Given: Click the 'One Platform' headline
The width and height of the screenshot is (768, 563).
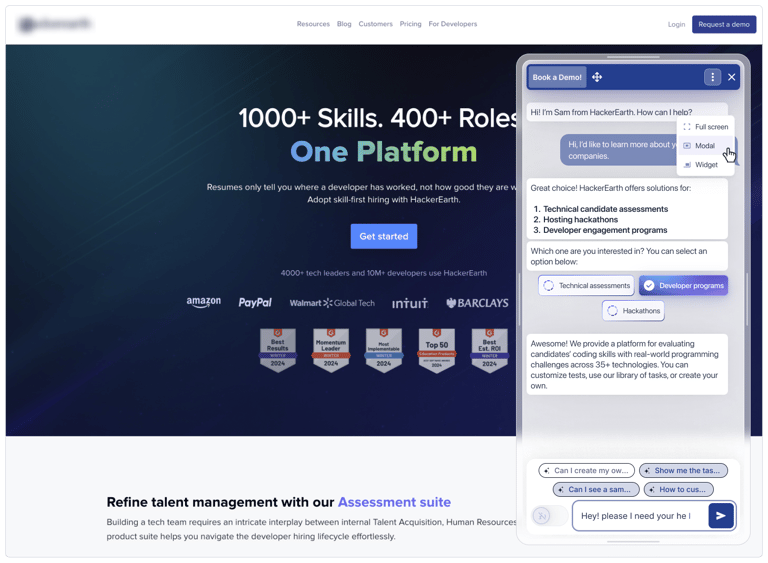Looking at the screenshot, I should click(384, 152).
